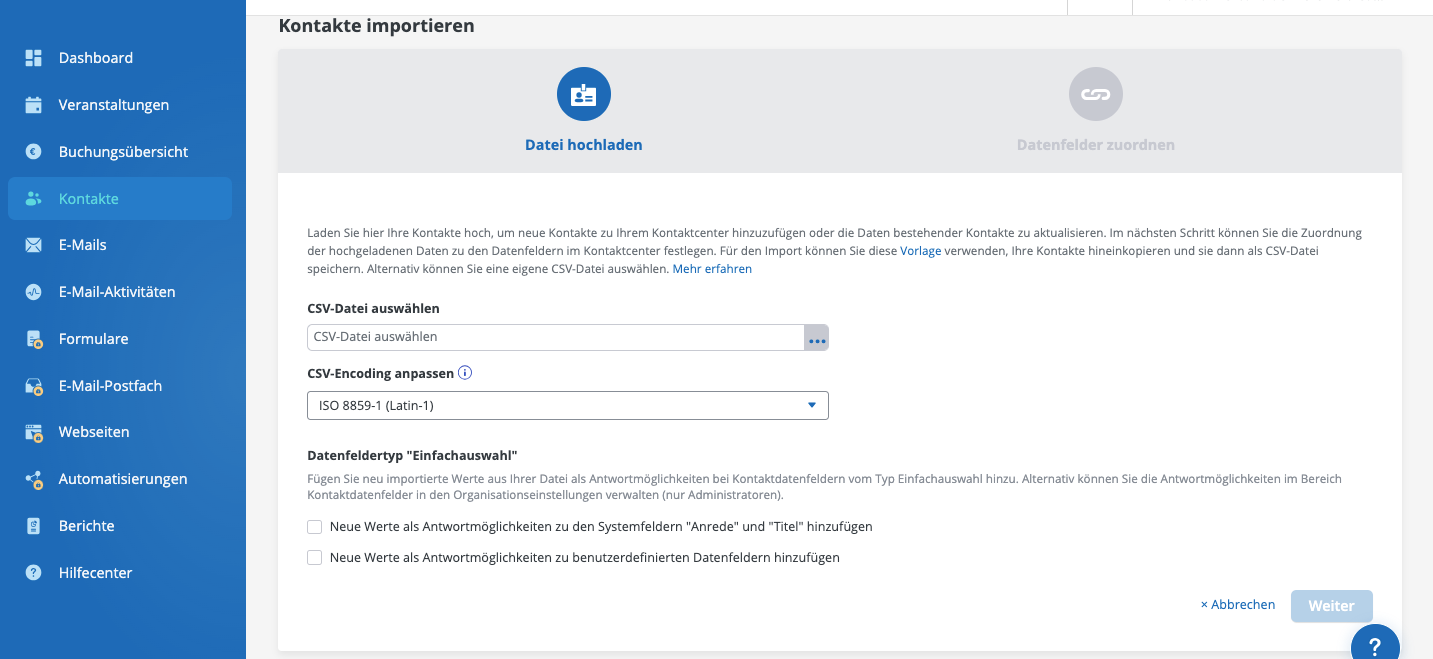Viewport: 1433px width, 659px height.
Task: Click the Dashboard grid icon in sidebar
Action: pyautogui.click(x=34, y=58)
